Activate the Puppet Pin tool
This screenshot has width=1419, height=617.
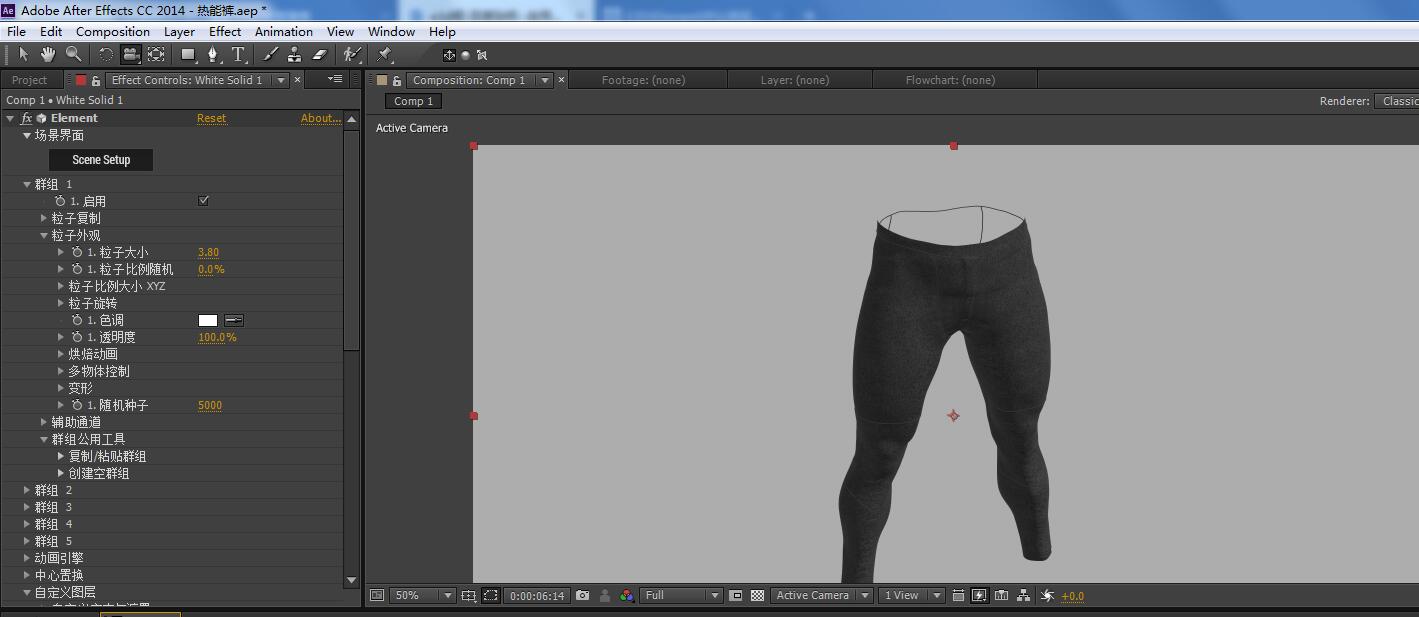pyautogui.click(x=385, y=54)
